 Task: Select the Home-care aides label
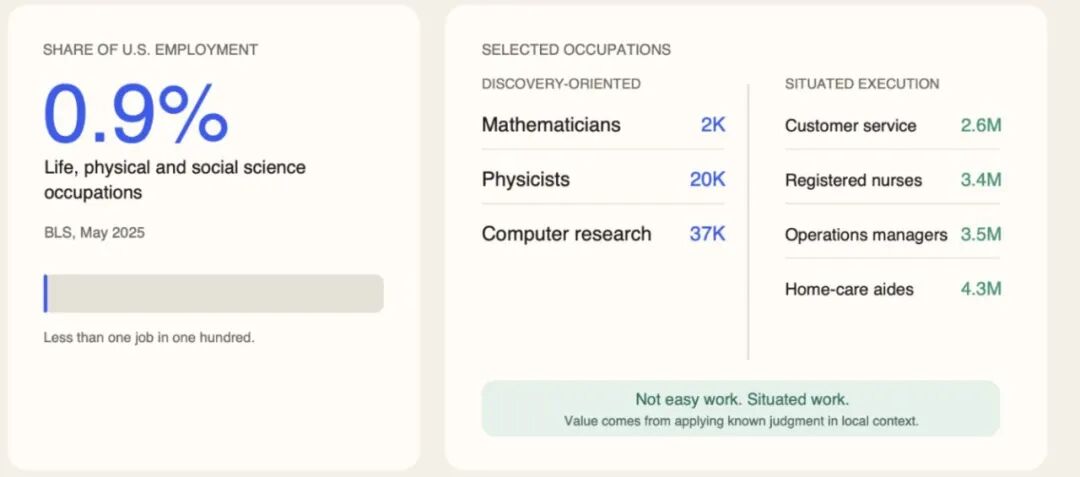coord(849,289)
